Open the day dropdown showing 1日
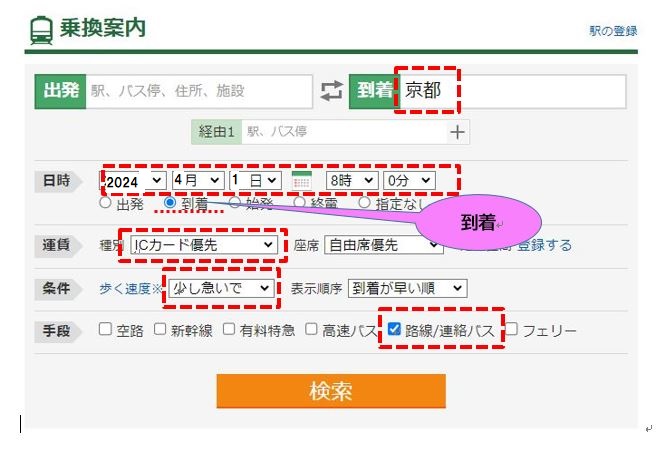The image size is (662, 456). click(255, 181)
